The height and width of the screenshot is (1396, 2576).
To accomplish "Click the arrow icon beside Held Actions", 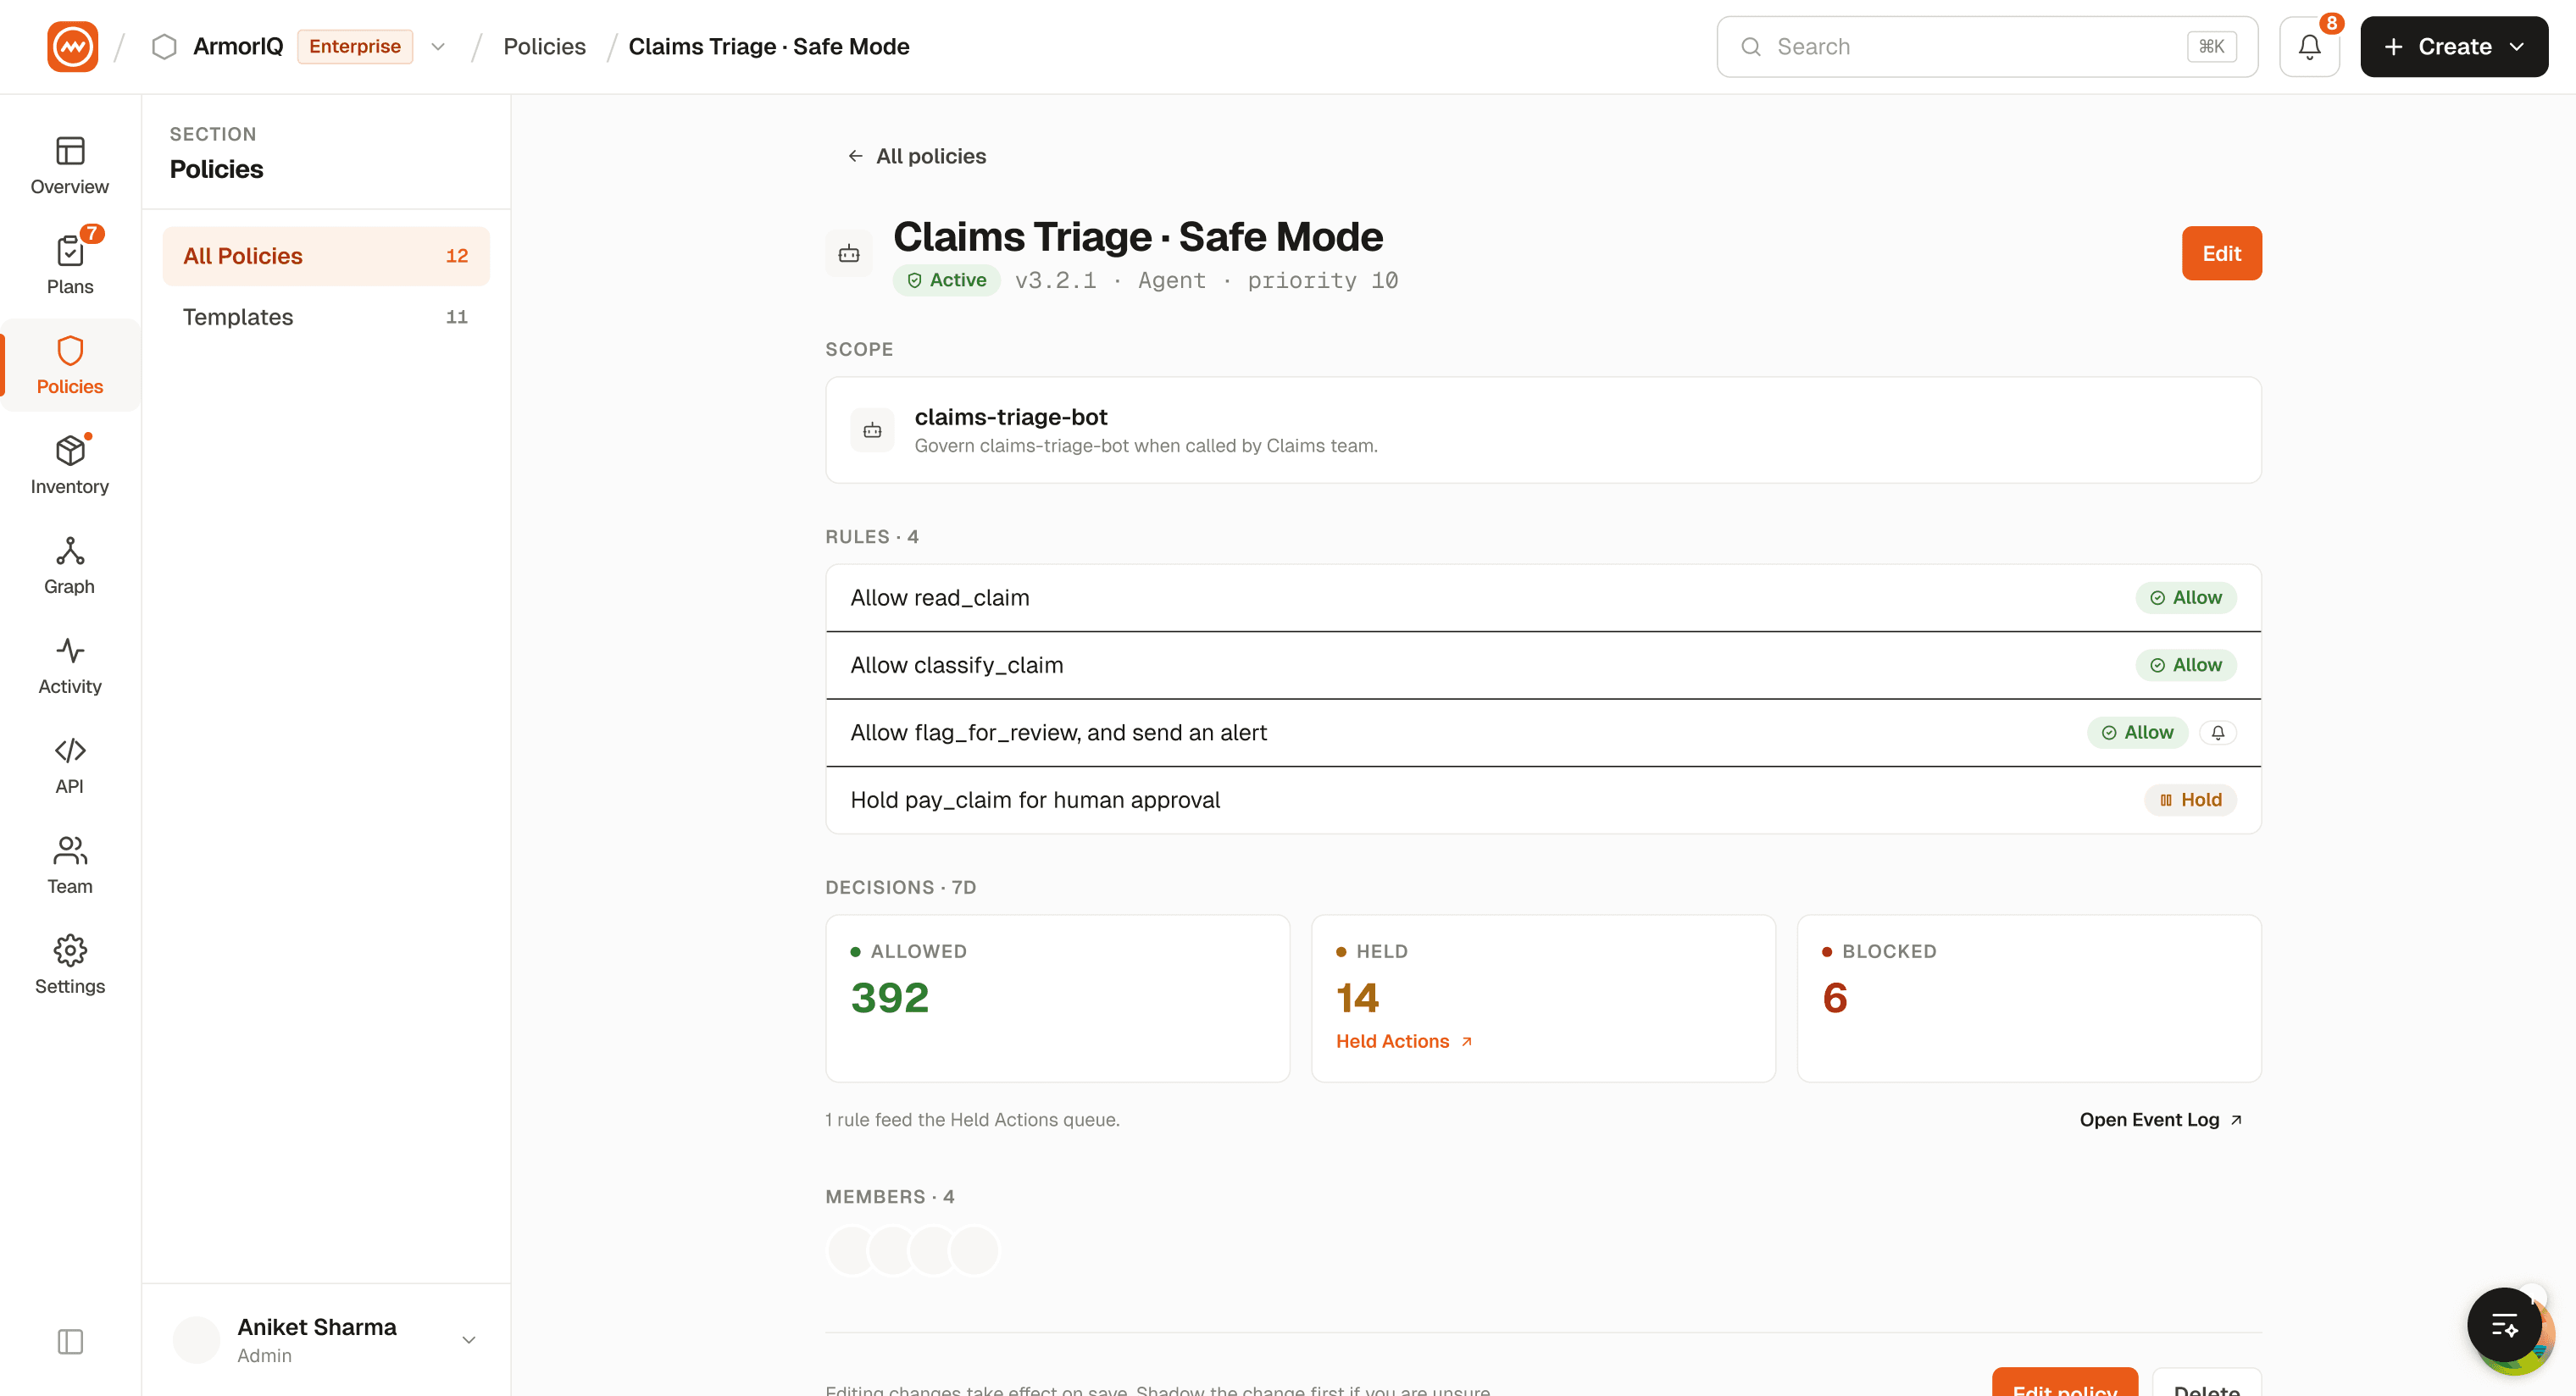I will pos(1467,1041).
